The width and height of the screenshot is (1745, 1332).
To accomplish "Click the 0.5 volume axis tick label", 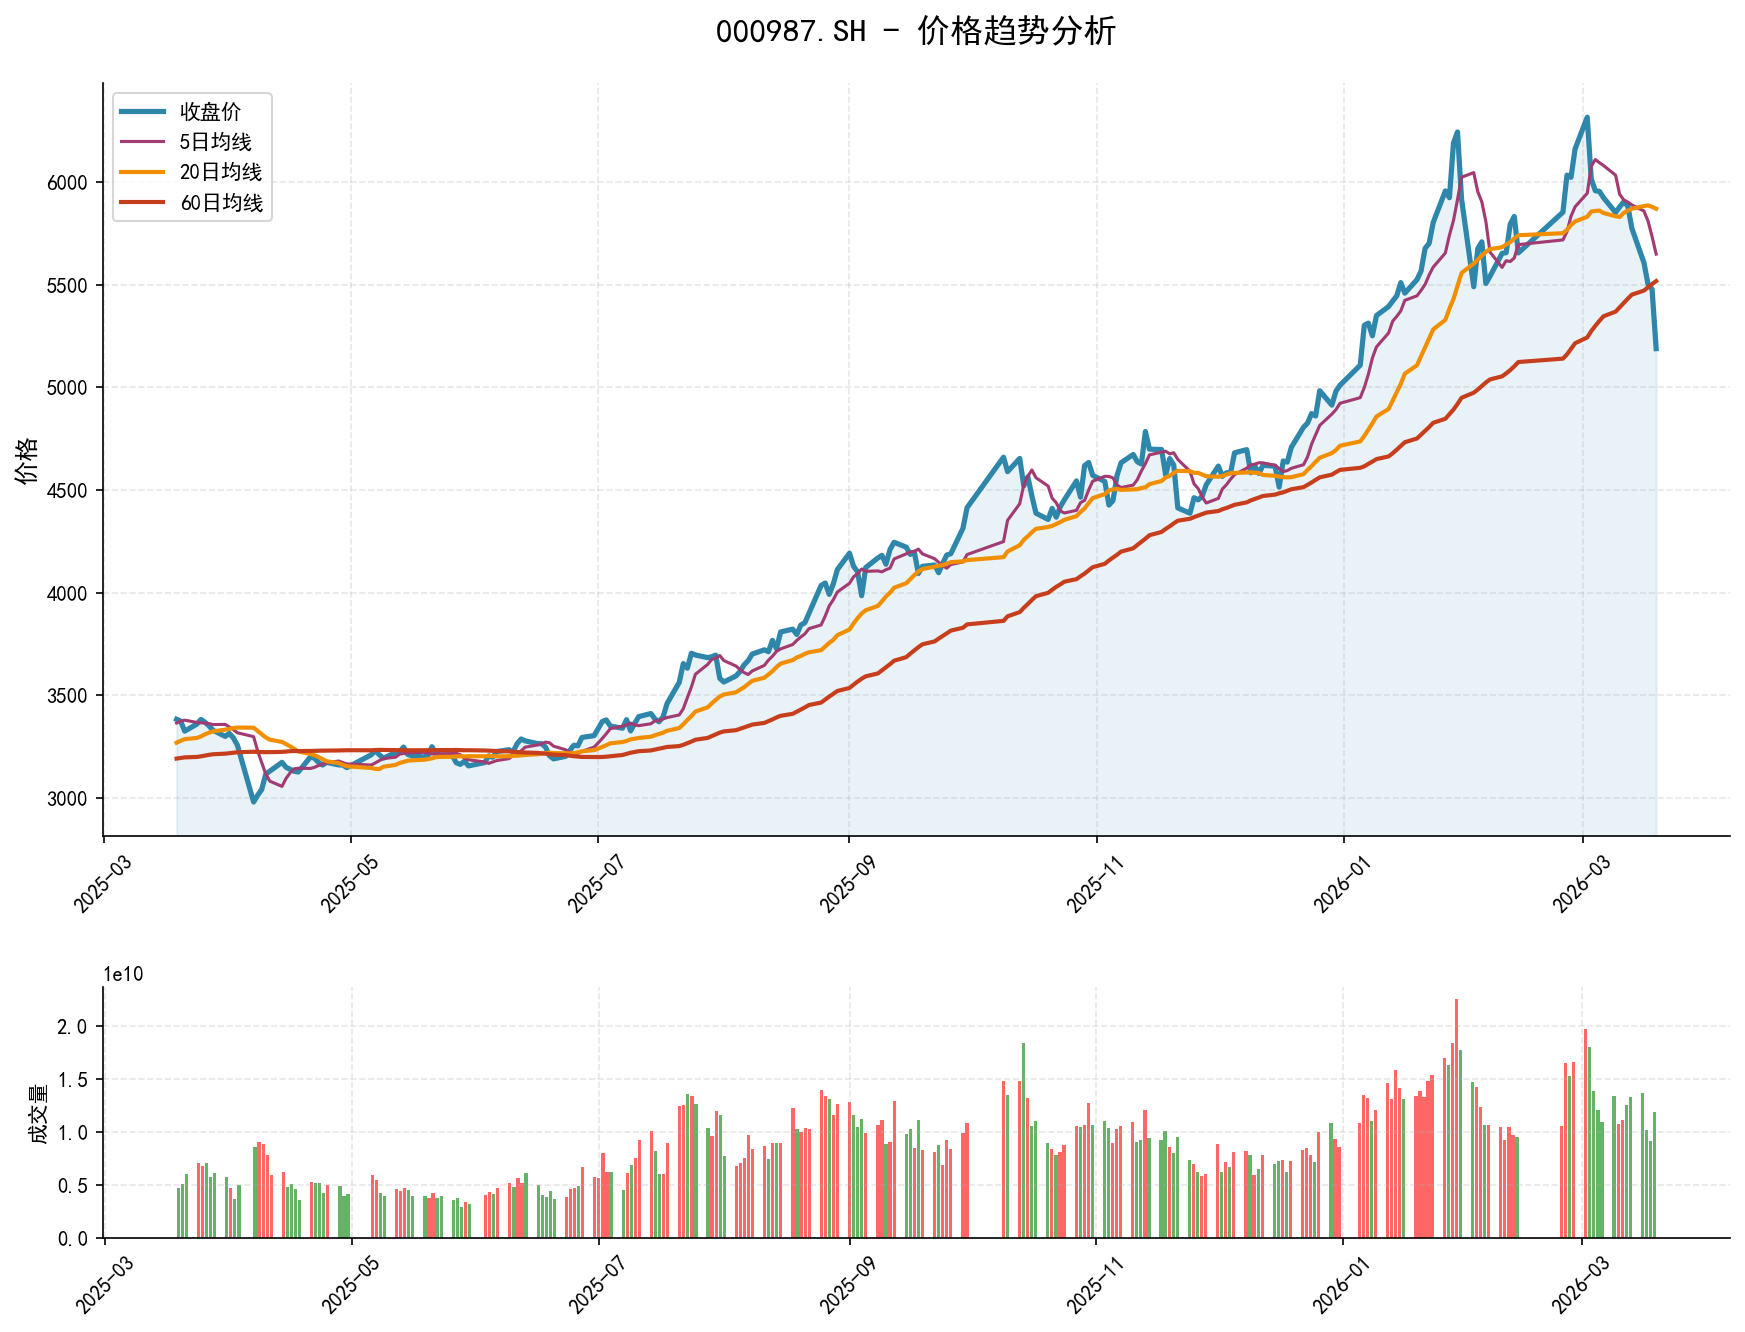I will [74, 1186].
